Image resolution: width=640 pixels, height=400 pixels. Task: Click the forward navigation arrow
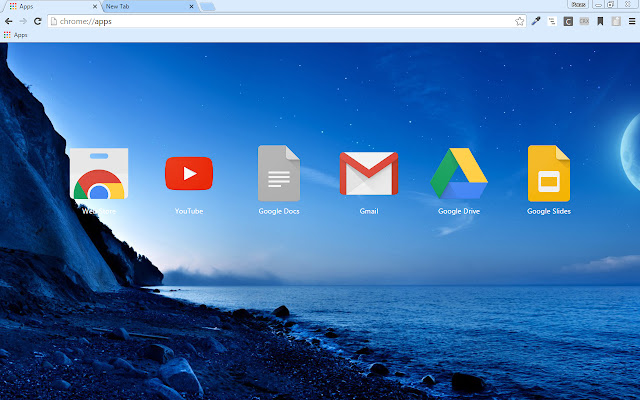click(x=23, y=21)
